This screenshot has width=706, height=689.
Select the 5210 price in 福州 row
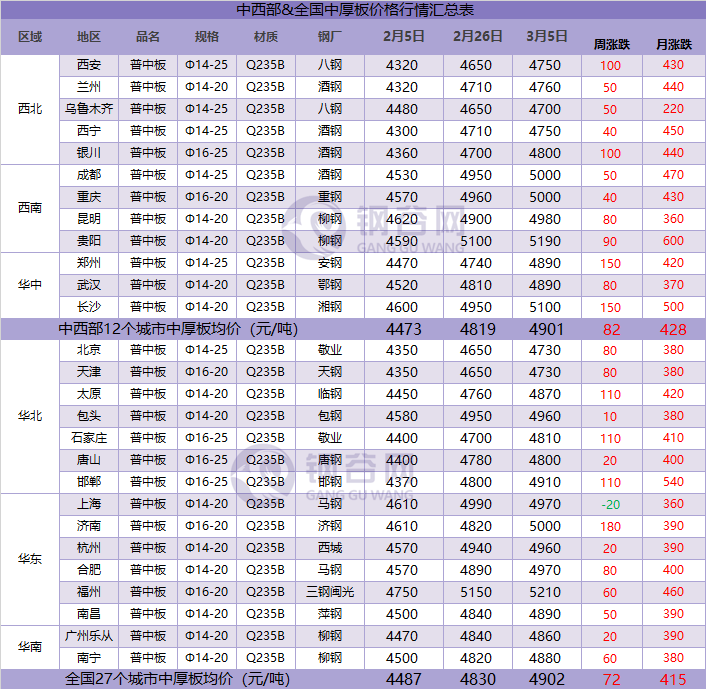(545, 592)
